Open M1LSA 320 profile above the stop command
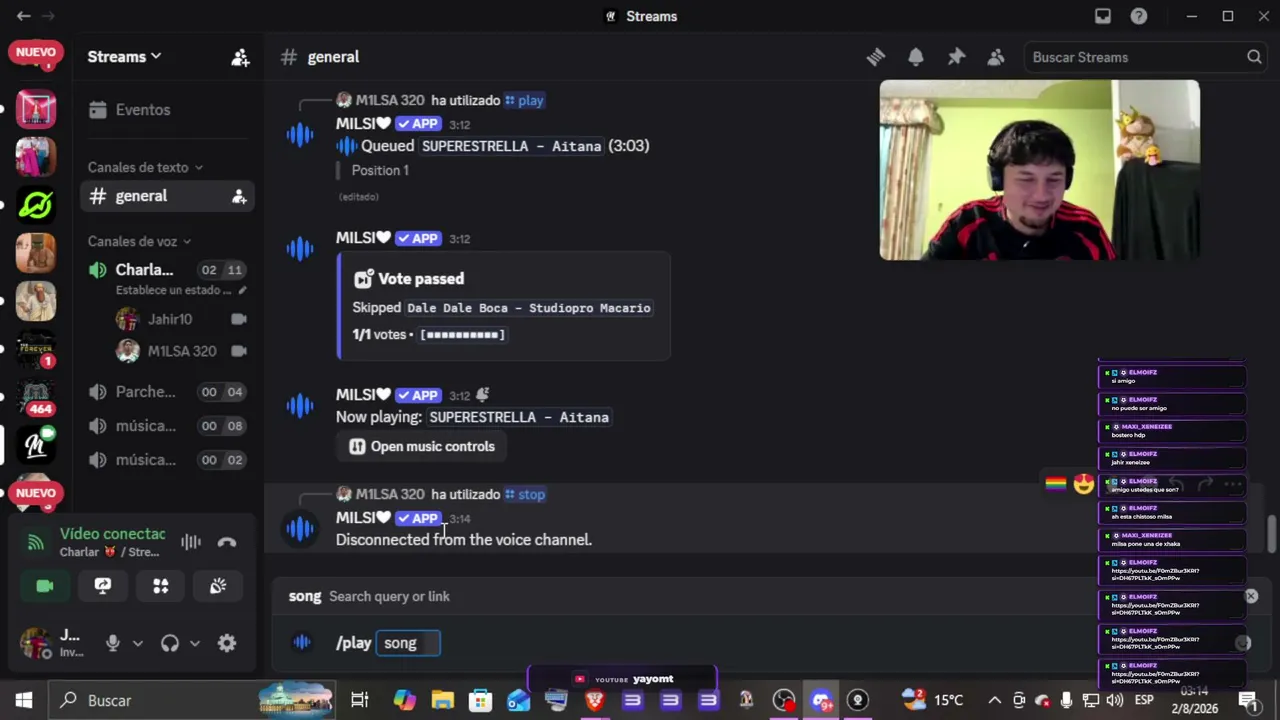This screenshot has width=1280, height=720. (389, 494)
